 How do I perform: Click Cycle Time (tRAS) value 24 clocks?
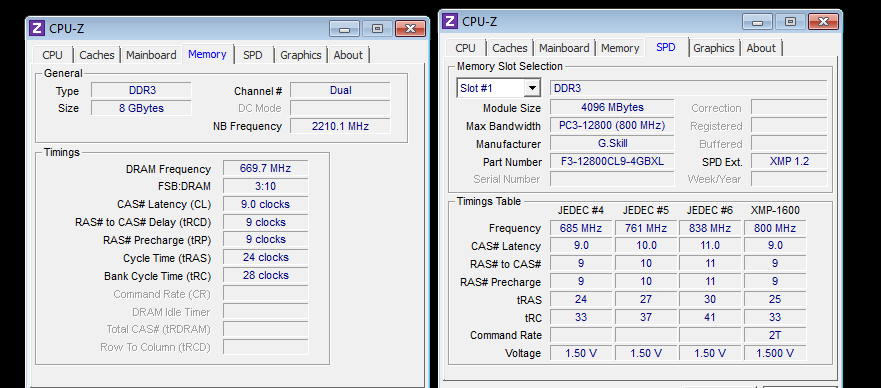point(265,258)
